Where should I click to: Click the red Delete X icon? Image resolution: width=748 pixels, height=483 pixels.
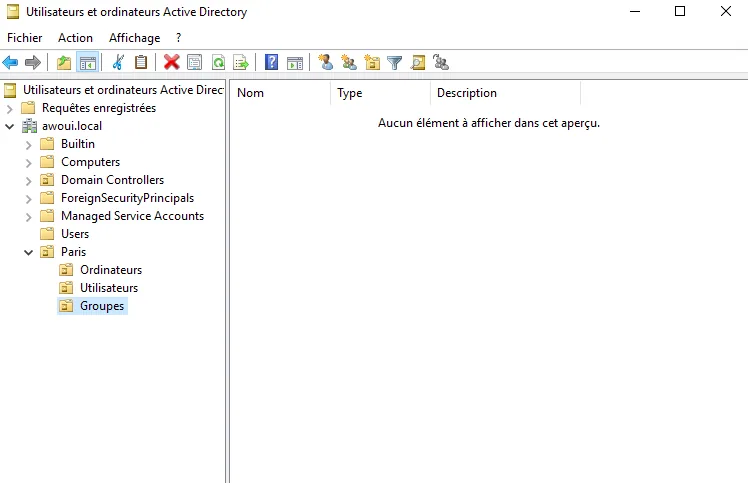[171, 63]
